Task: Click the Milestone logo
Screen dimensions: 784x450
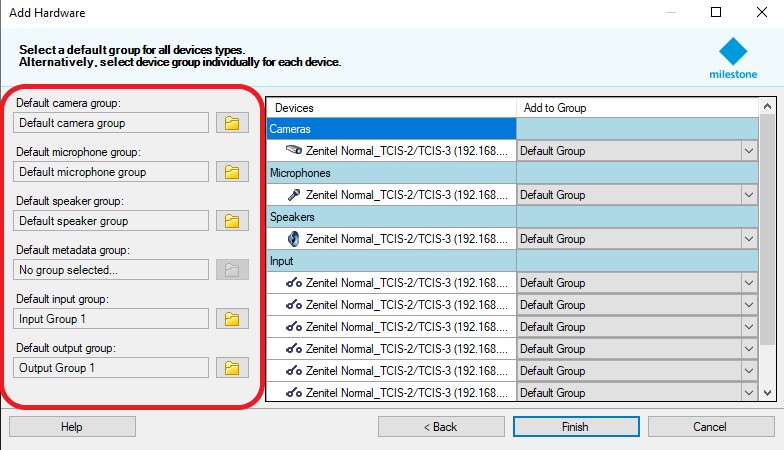Action: click(733, 58)
